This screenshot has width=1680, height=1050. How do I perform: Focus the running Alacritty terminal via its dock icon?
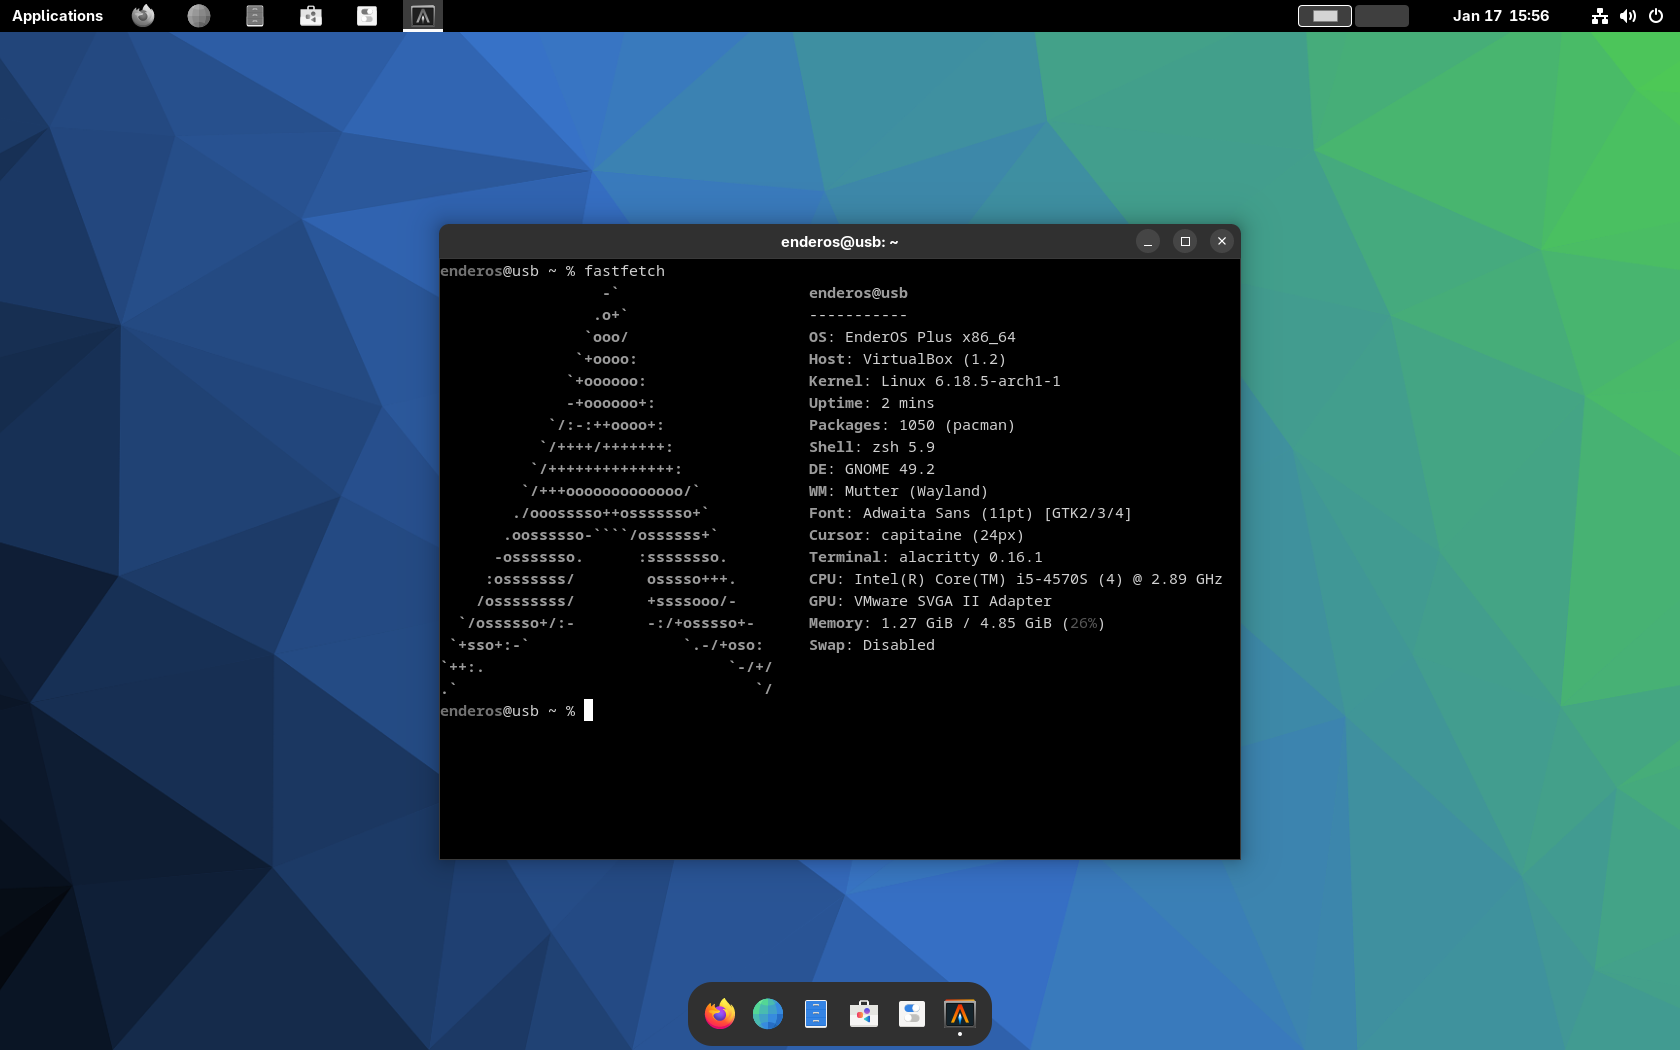pos(959,1013)
